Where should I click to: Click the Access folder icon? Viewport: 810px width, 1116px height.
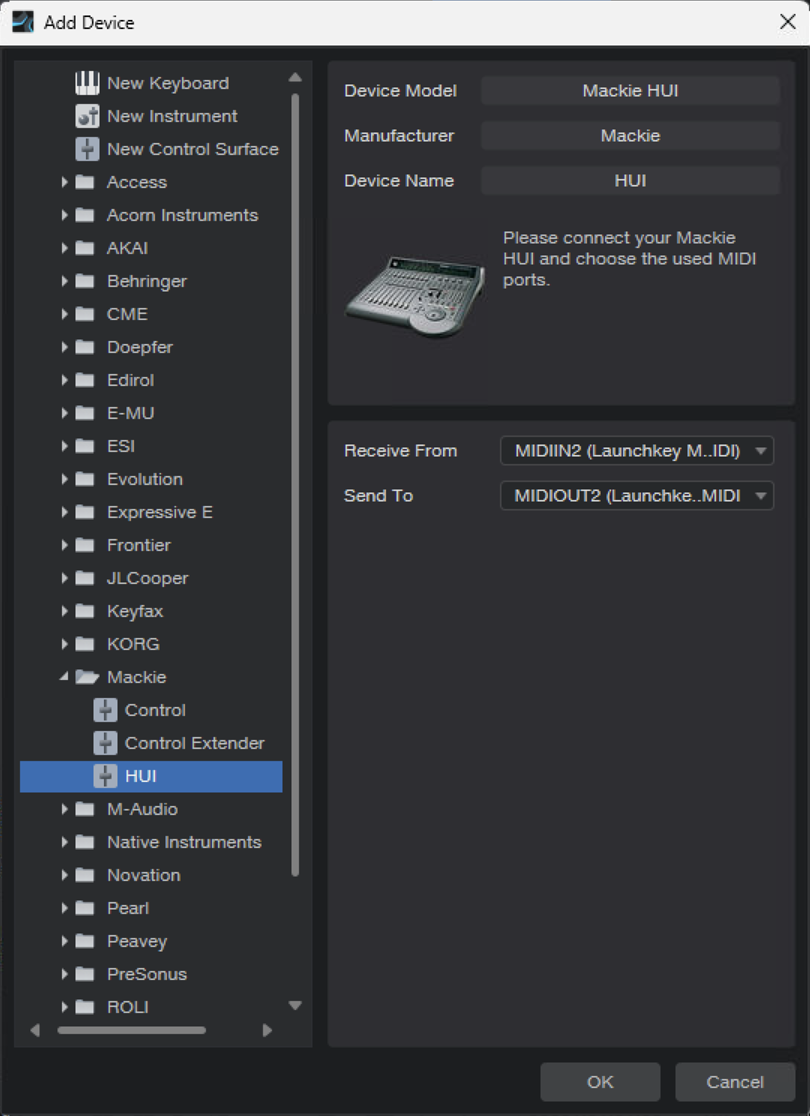point(85,182)
